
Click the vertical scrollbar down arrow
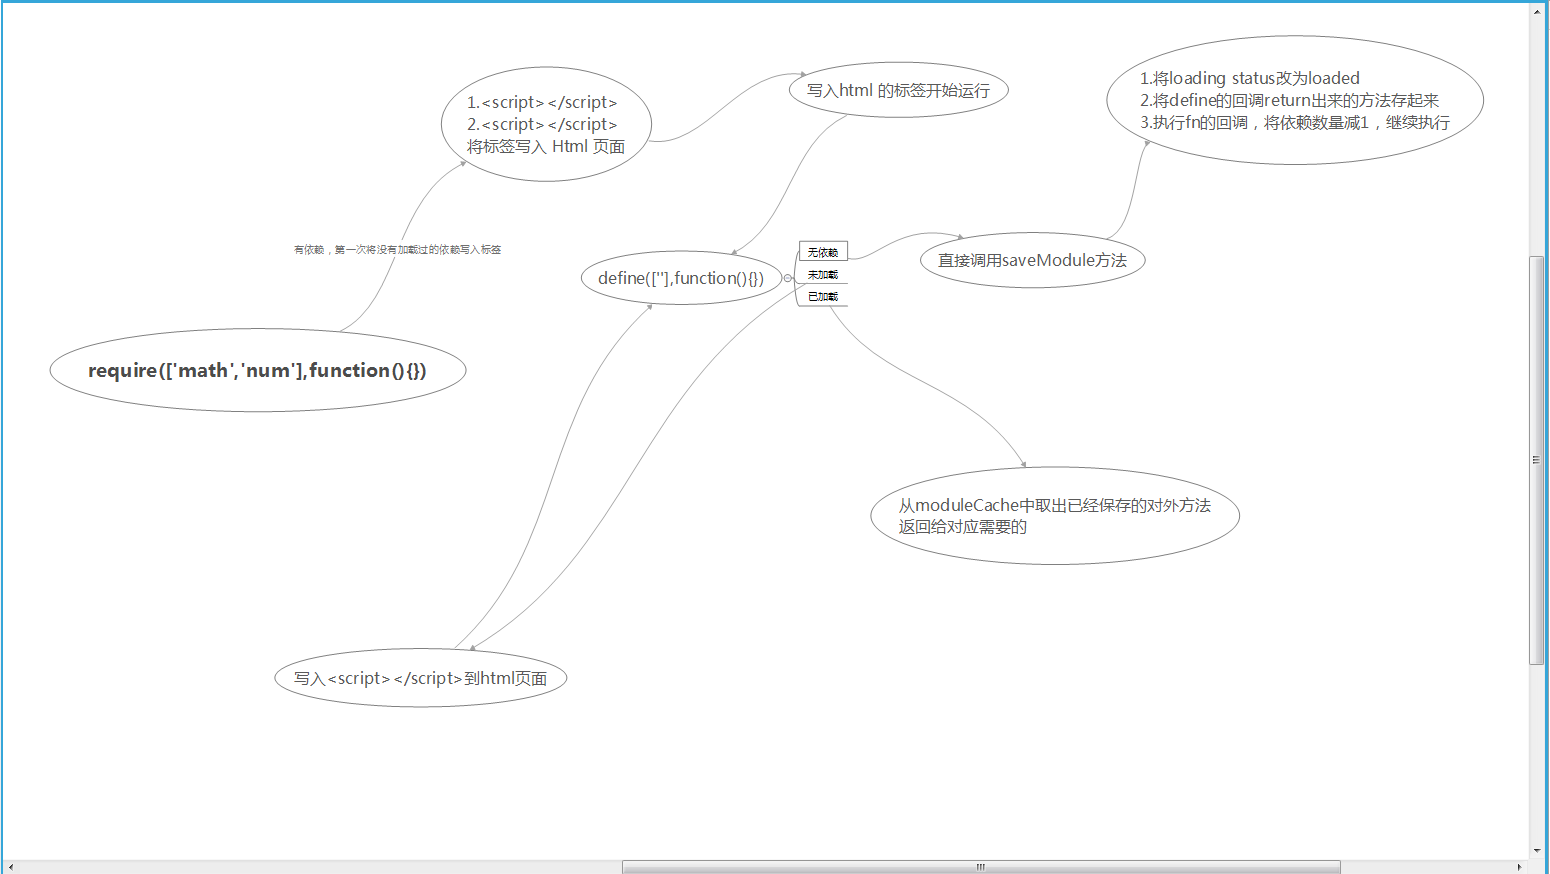[x=1537, y=851]
